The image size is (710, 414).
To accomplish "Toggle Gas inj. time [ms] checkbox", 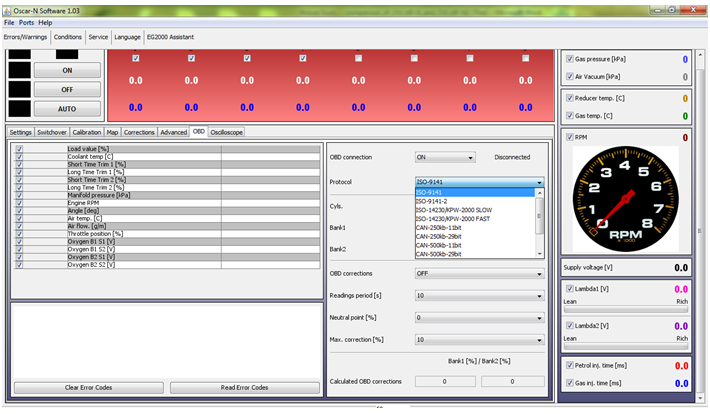I will [x=570, y=383].
